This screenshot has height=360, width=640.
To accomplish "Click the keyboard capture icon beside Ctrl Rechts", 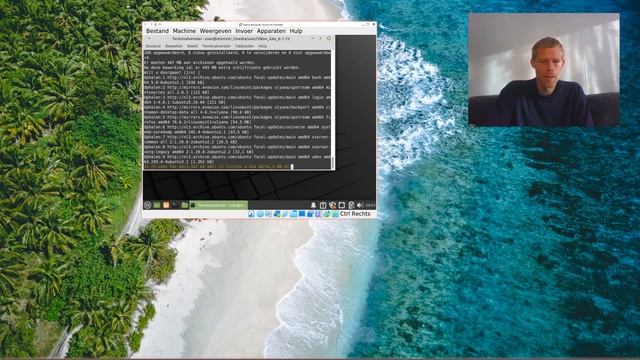I will pos(336,213).
